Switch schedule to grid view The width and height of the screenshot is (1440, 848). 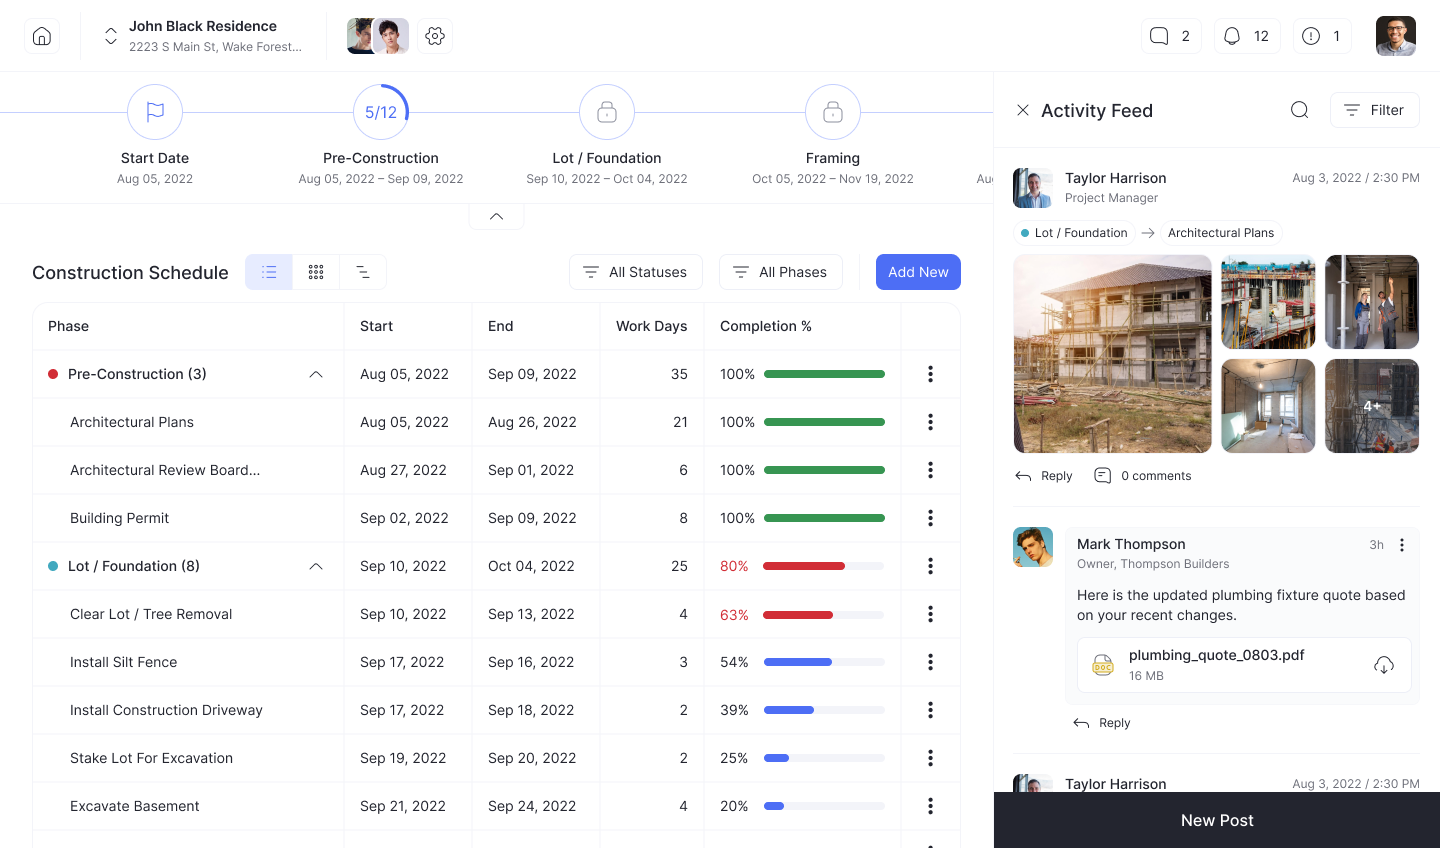pos(316,271)
